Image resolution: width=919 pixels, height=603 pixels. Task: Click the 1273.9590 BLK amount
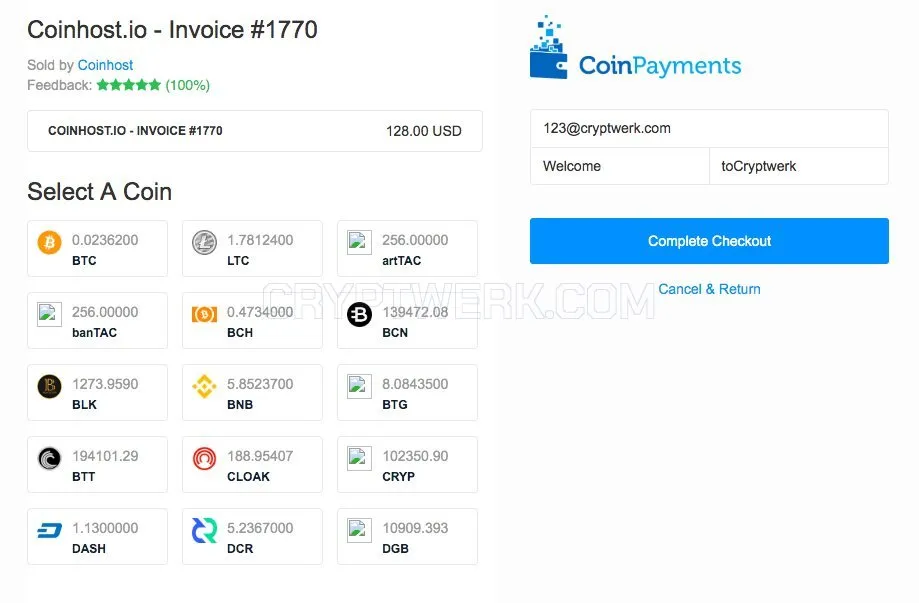pos(105,384)
